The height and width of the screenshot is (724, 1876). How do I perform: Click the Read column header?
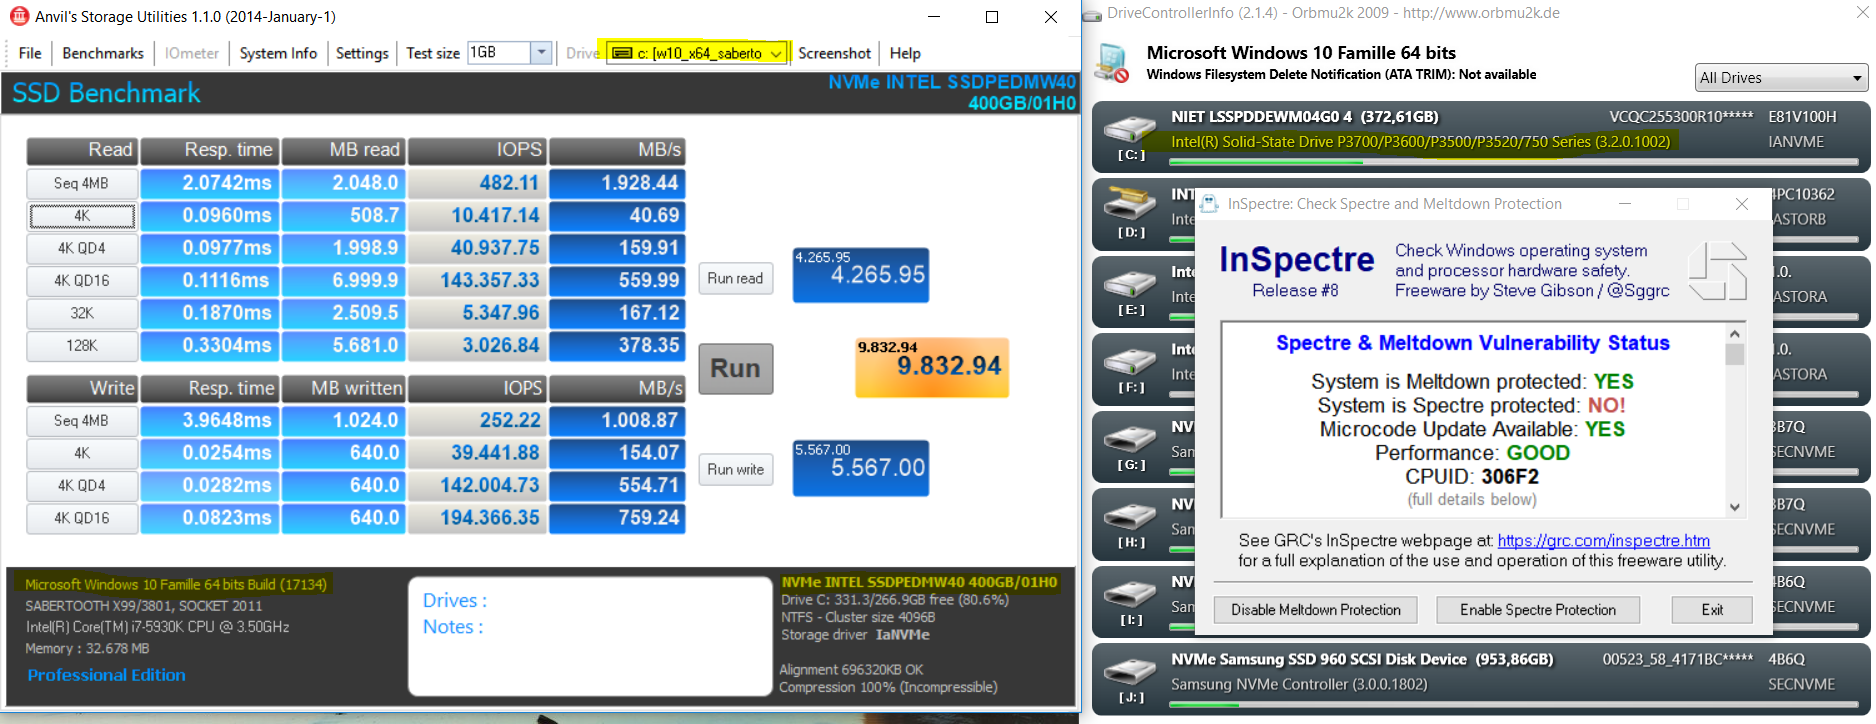pyautogui.click(x=82, y=150)
